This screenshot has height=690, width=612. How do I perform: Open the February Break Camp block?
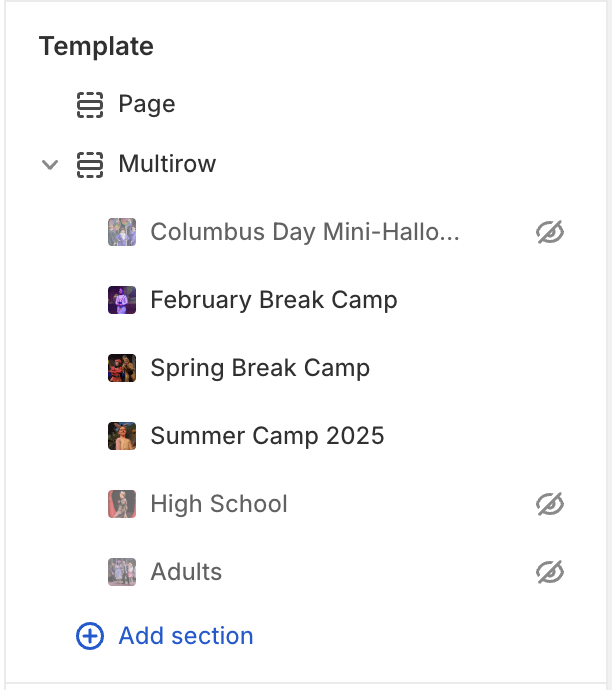273,300
